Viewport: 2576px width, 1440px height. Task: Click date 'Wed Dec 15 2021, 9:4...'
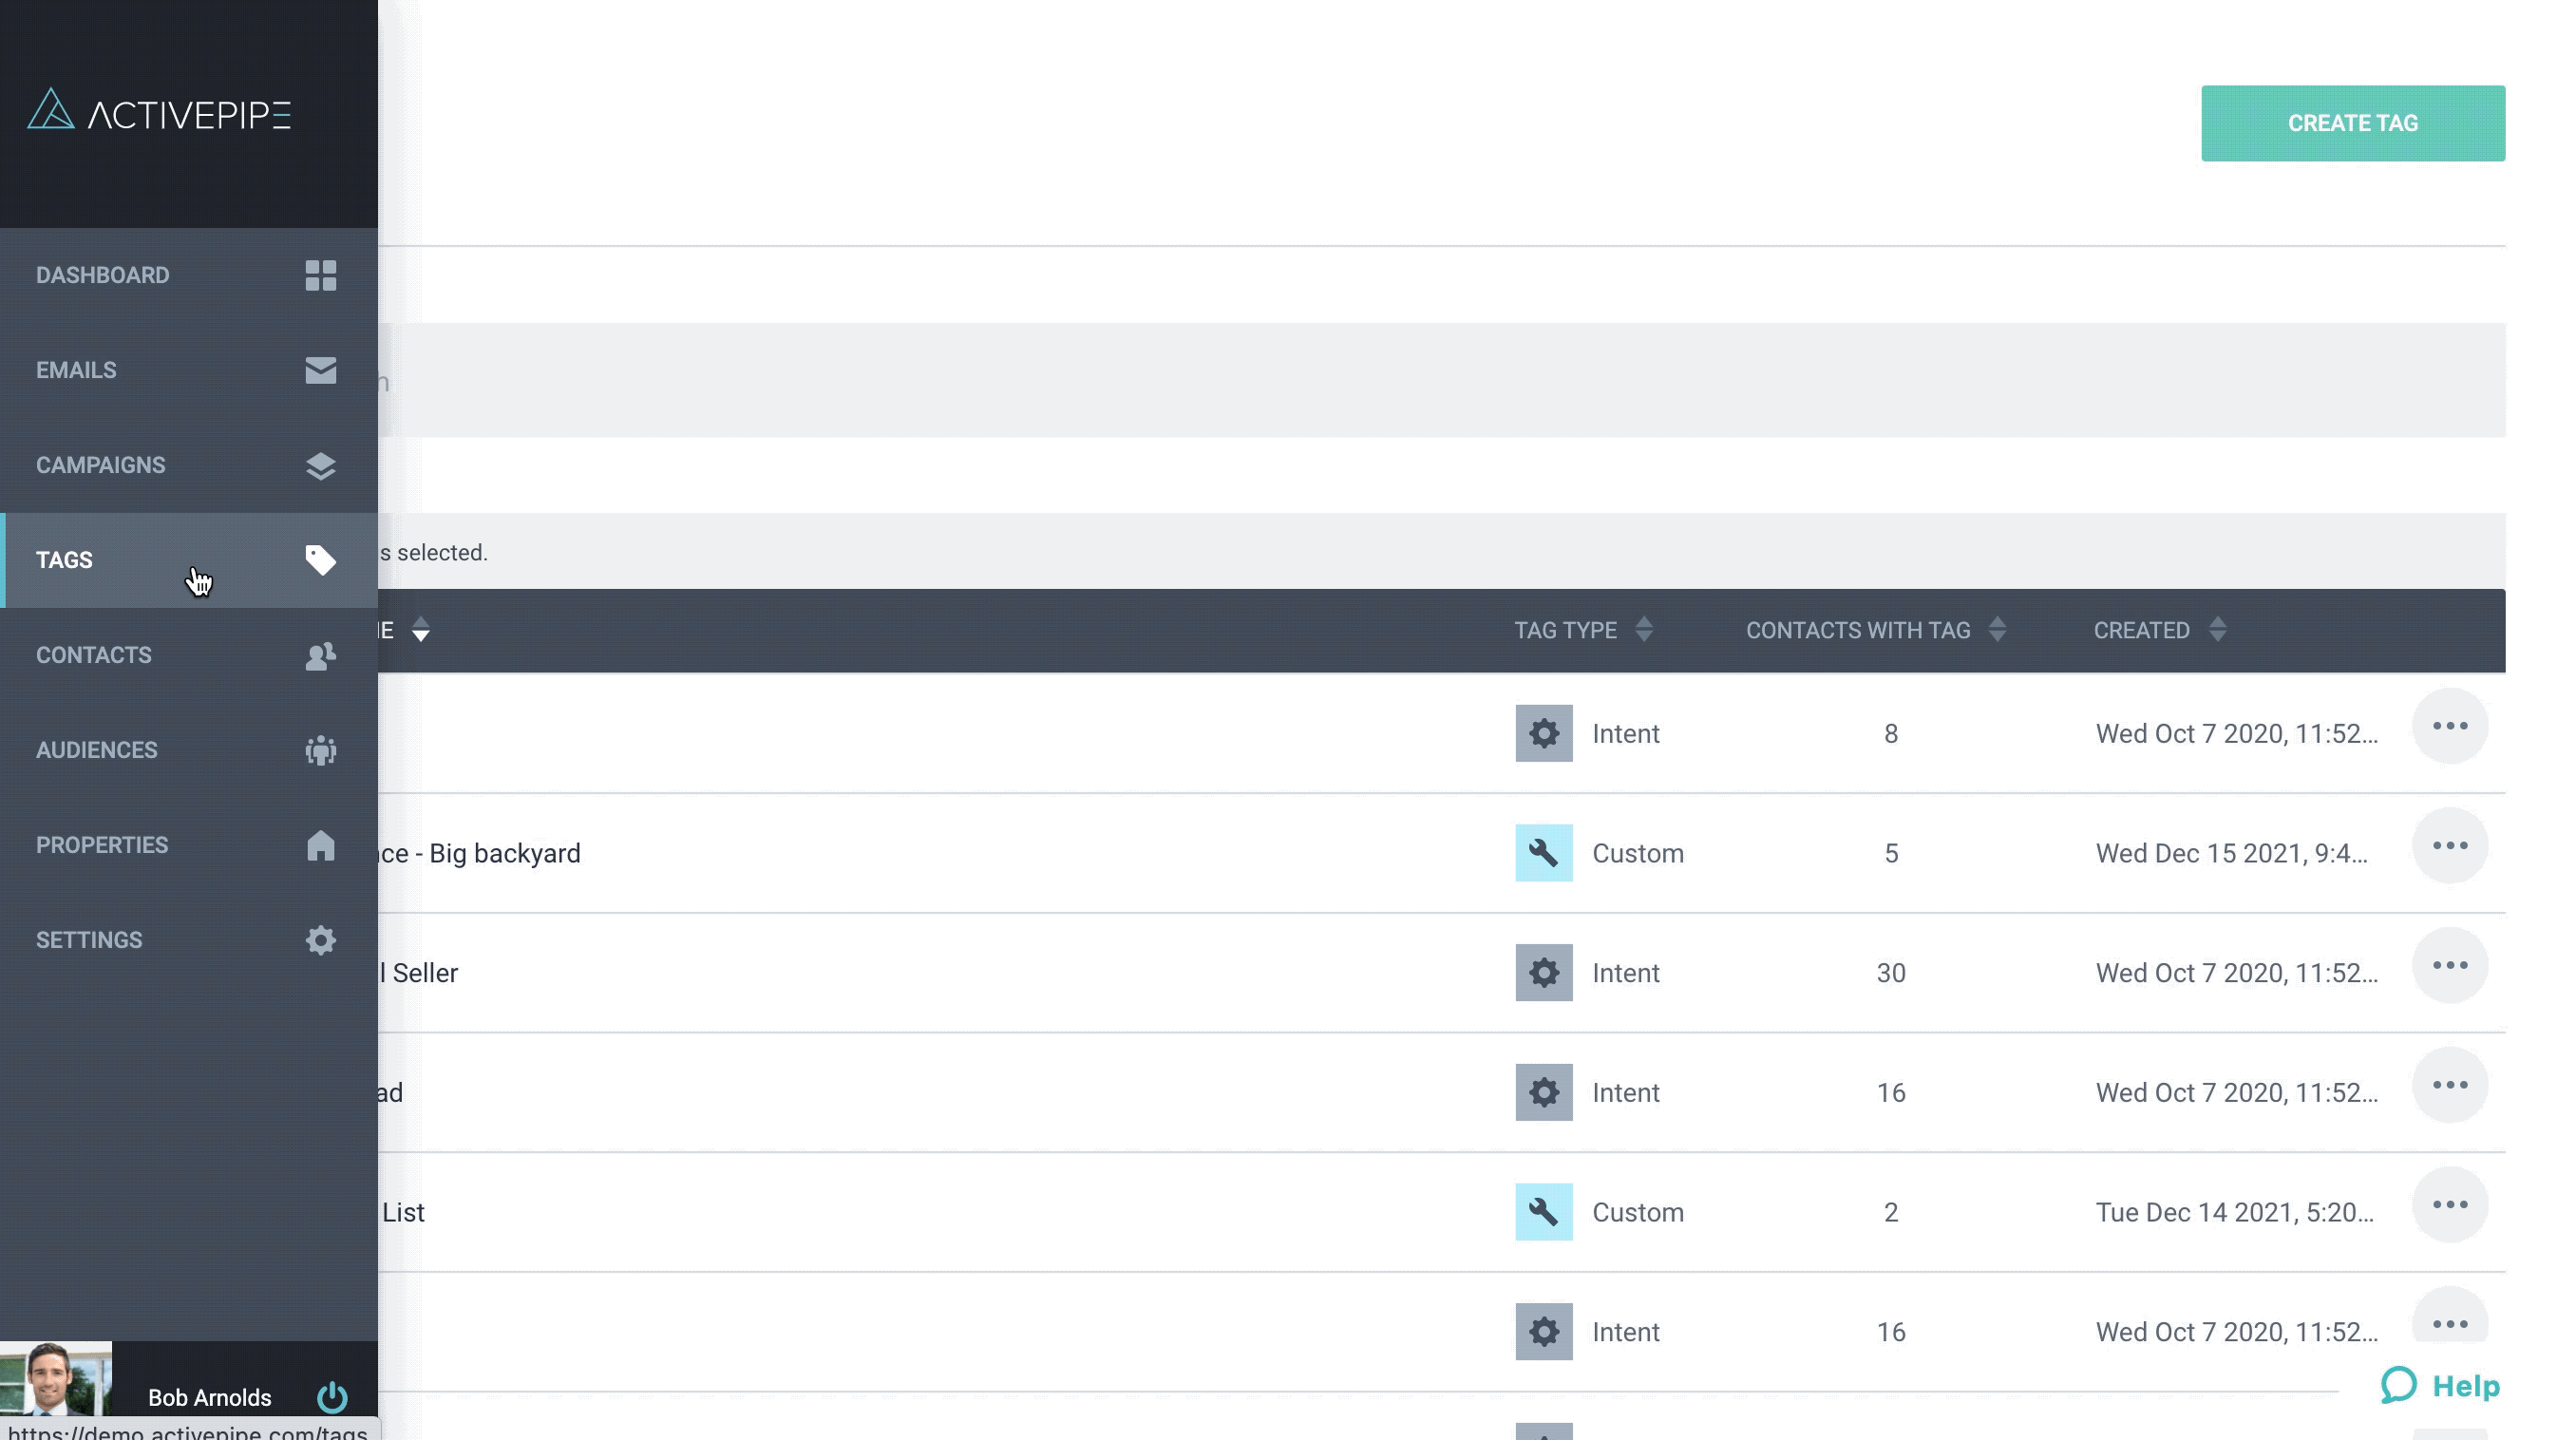[x=2231, y=853]
